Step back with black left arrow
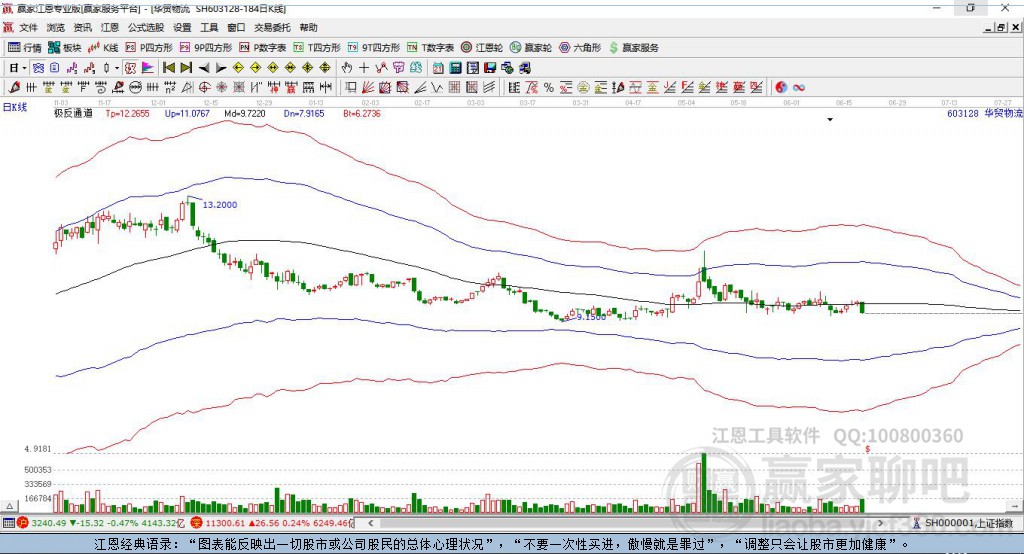The width and height of the screenshot is (1024, 554). pos(204,68)
